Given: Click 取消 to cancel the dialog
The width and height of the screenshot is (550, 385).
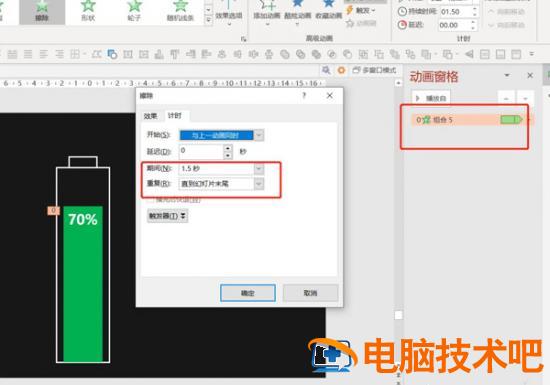Looking at the screenshot, I should click(310, 293).
